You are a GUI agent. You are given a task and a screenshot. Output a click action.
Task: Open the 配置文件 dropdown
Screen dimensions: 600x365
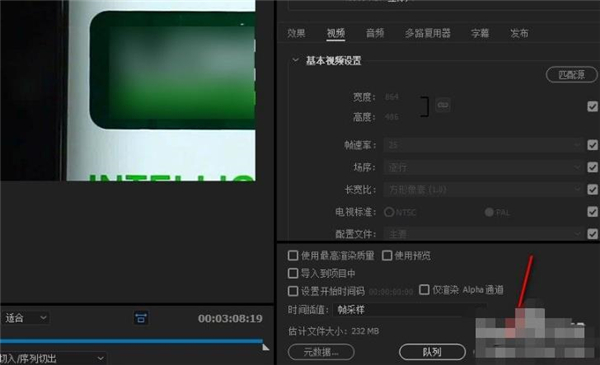(483, 233)
